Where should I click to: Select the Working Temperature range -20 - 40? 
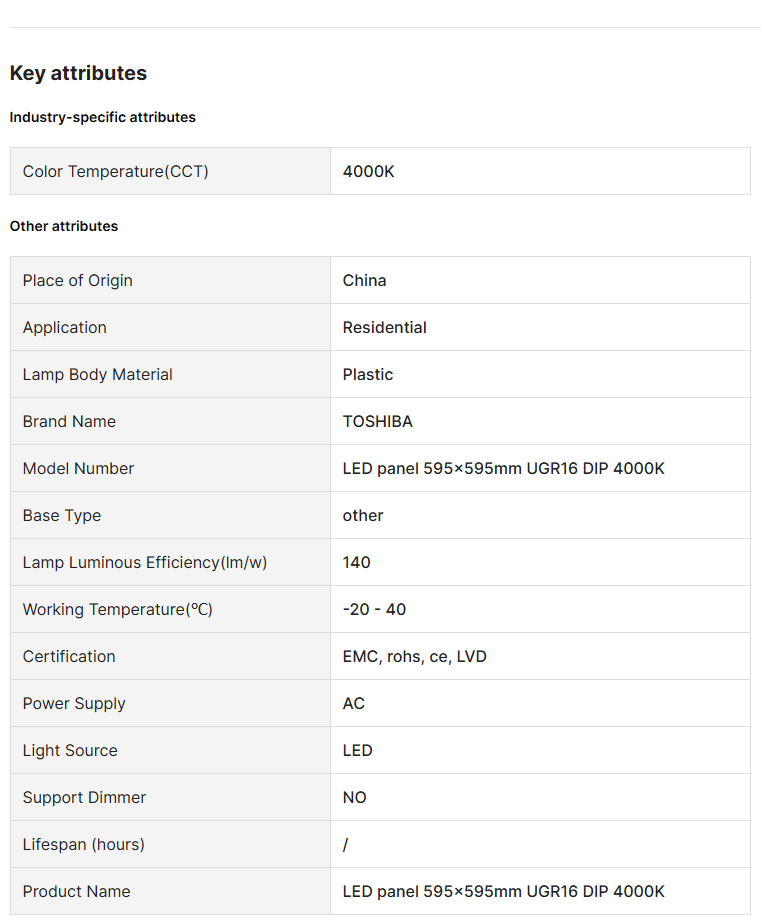pyautogui.click(x=375, y=609)
